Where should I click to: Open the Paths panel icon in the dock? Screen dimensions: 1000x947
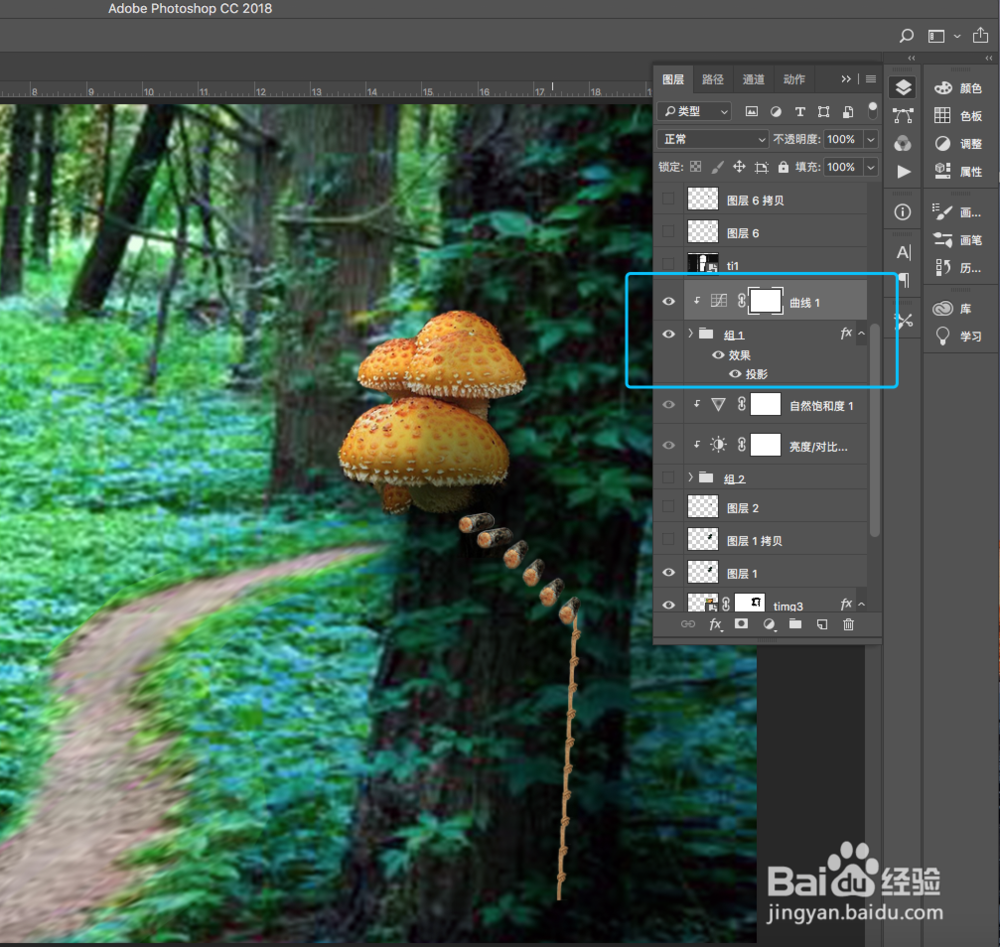(903, 115)
